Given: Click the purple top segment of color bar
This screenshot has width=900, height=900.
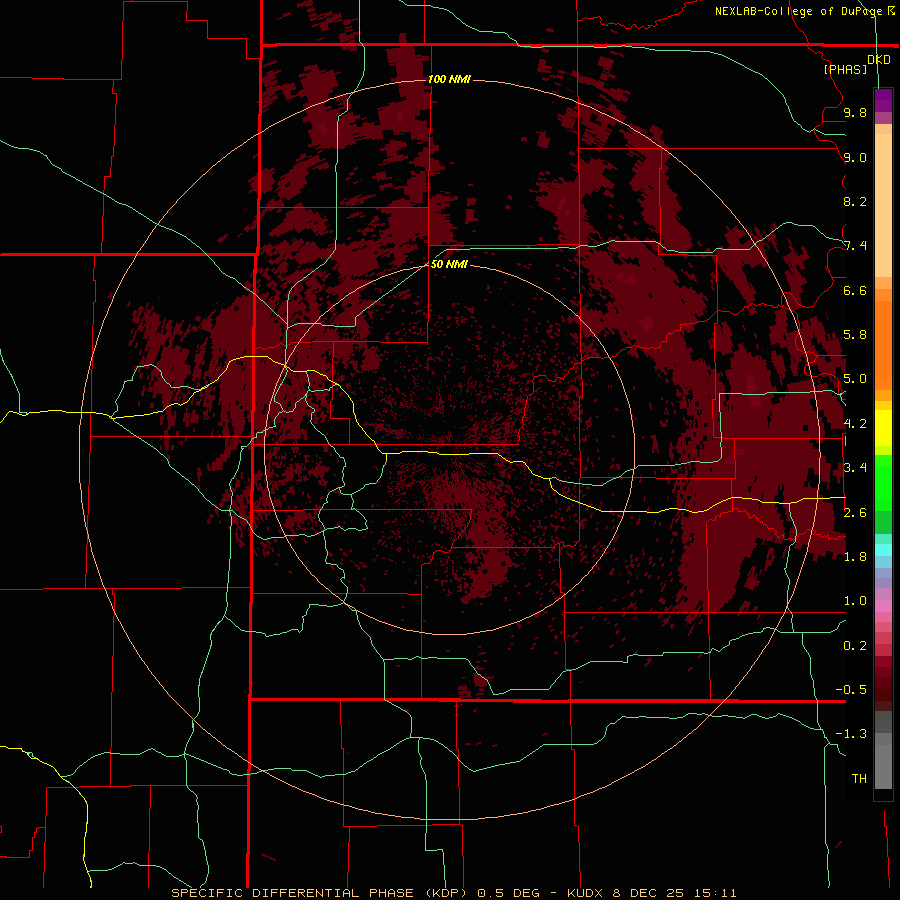Looking at the screenshot, I should point(883,100).
